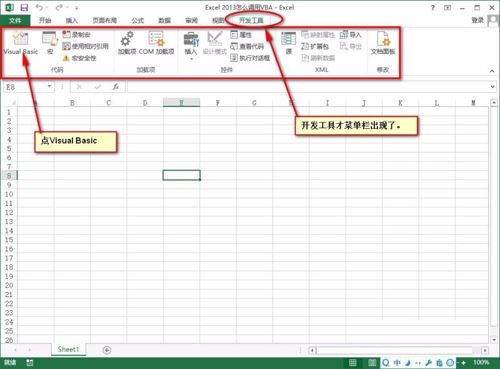Viewport: 500px width, 369px height.
Task: Open the 文件 File menu
Action: pyautogui.click(x=15, y=21)
